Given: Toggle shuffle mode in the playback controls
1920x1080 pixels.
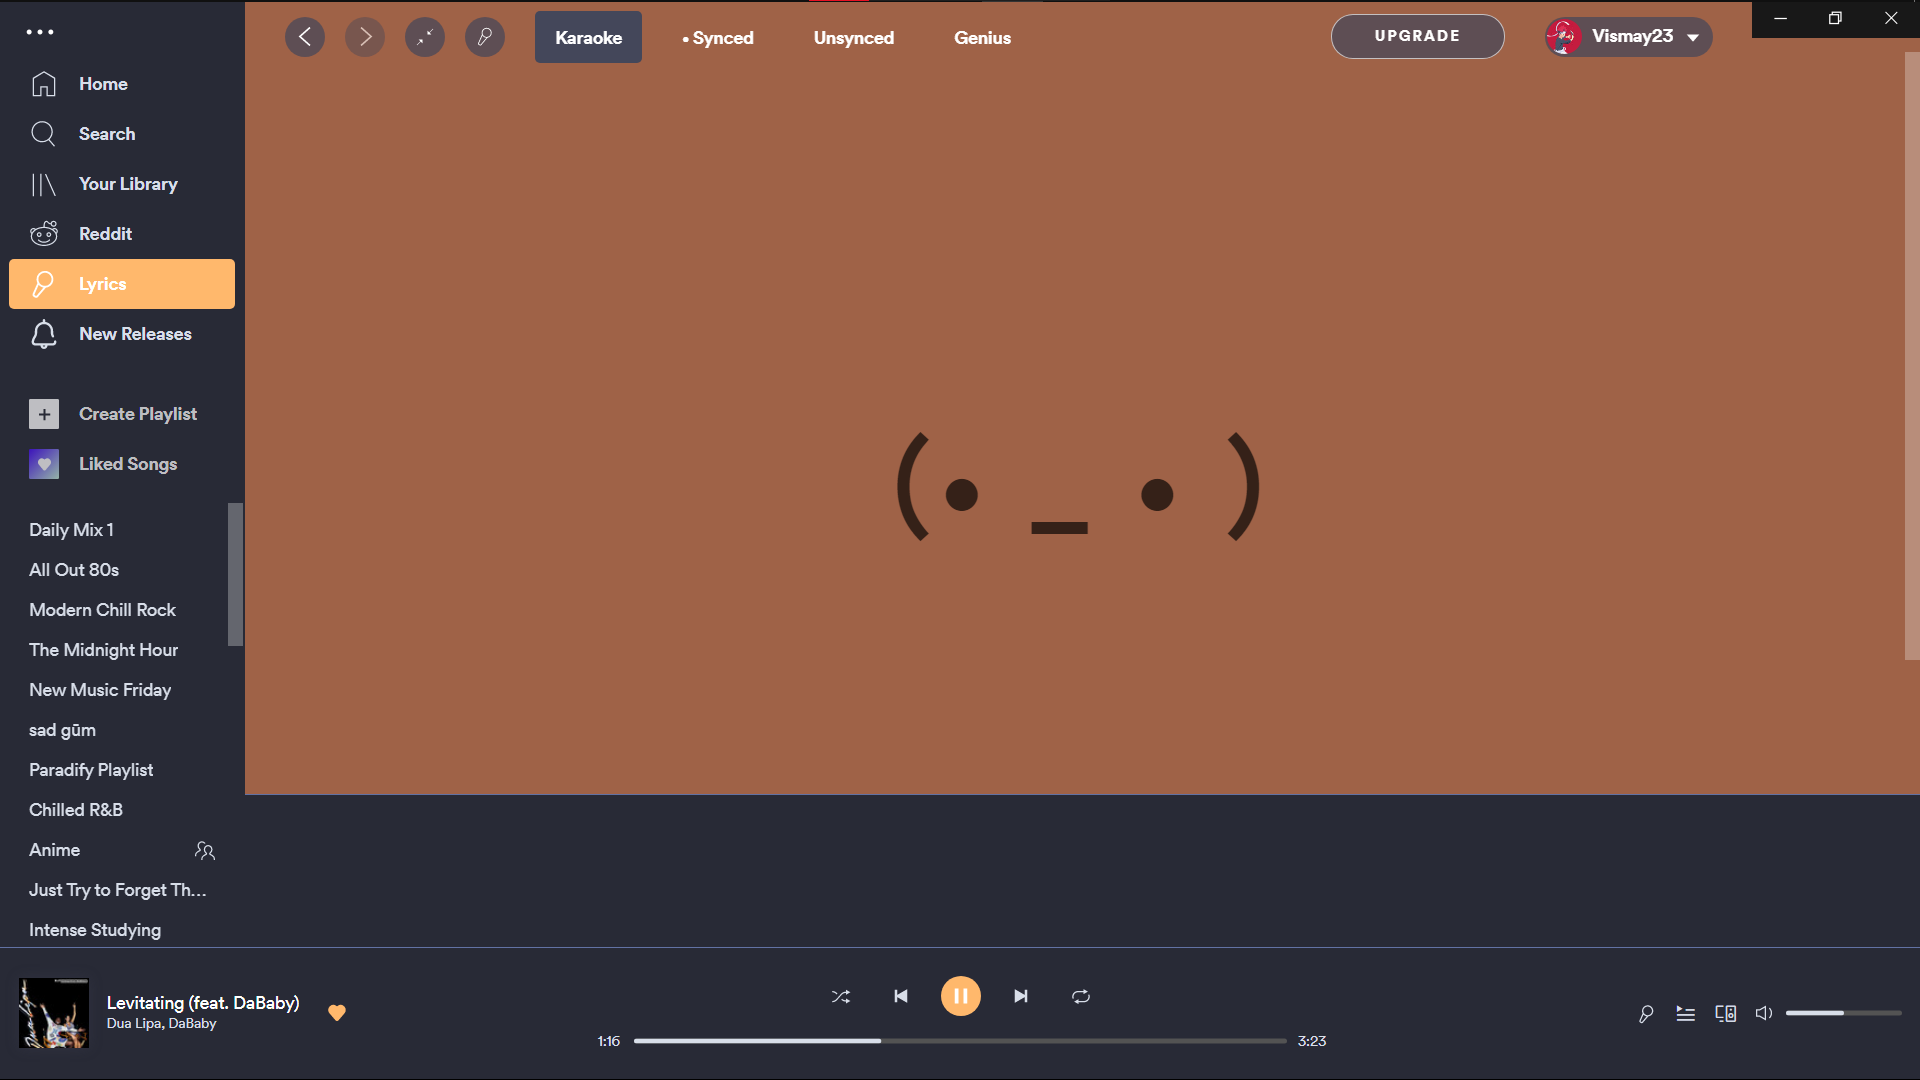Looking at the screenshot, I should [841, 996].
